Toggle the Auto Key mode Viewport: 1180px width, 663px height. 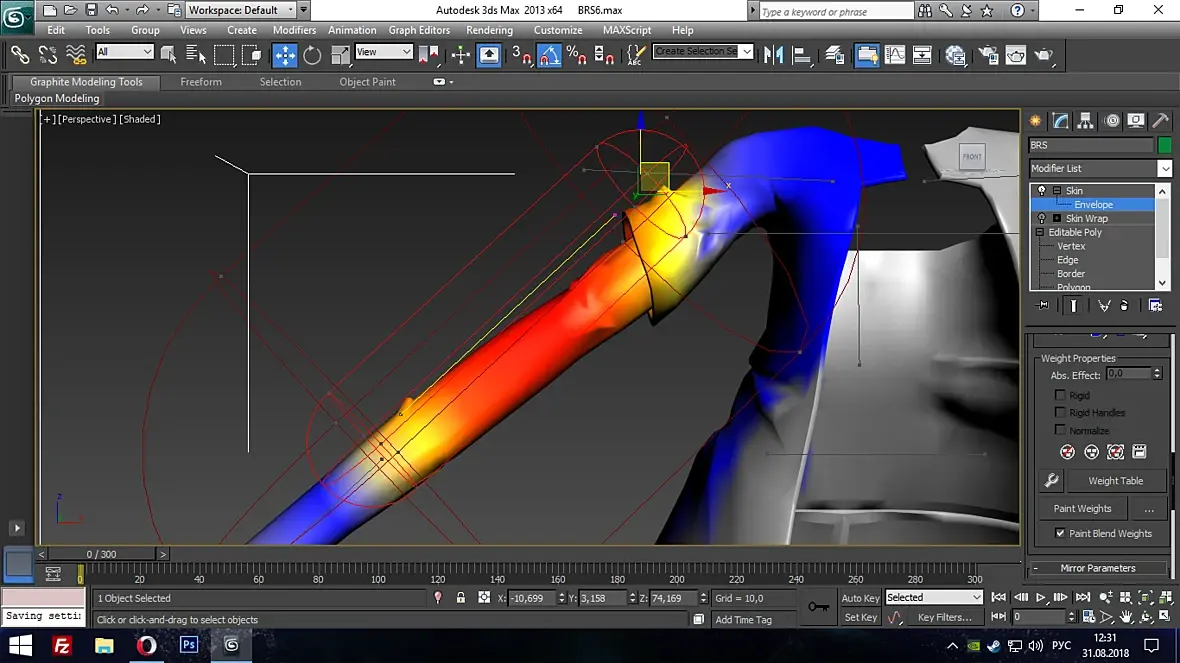point(860,598)
